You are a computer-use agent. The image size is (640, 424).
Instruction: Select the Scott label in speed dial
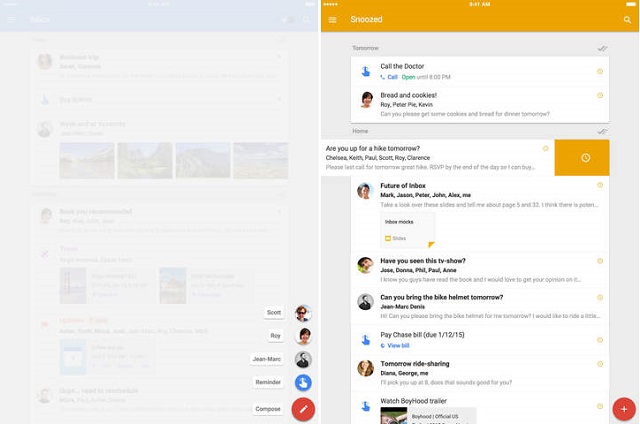274,313
